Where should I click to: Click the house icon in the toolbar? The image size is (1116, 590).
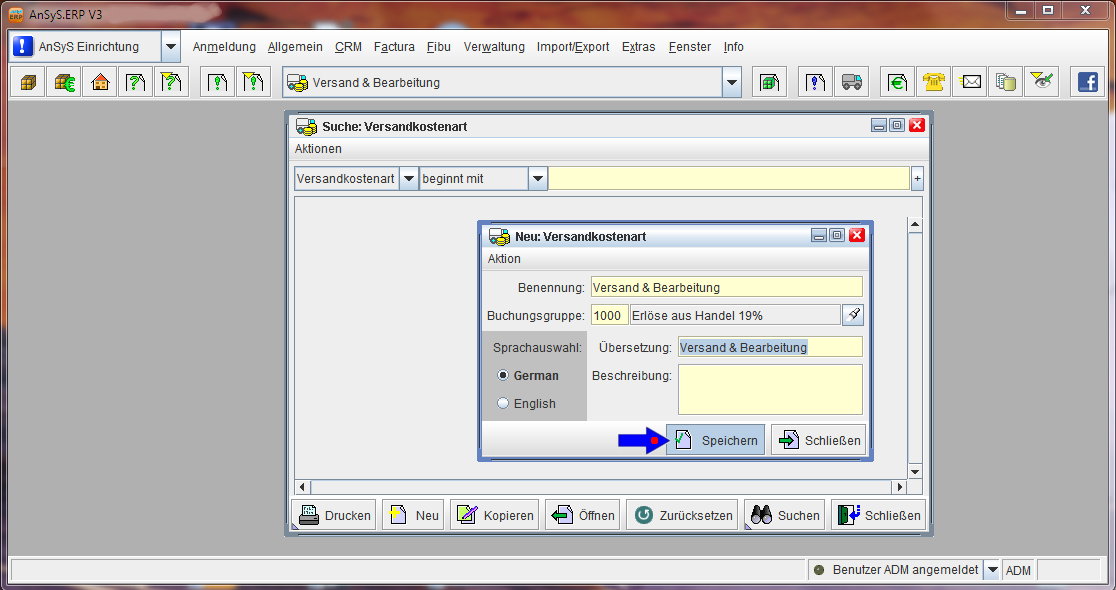[100, 82]
